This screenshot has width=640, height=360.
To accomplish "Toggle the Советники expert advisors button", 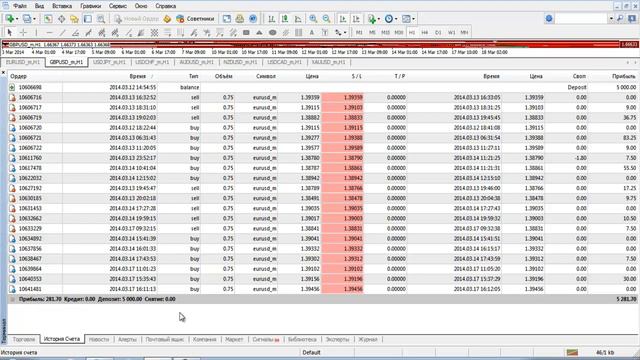I will coord(195,19).
